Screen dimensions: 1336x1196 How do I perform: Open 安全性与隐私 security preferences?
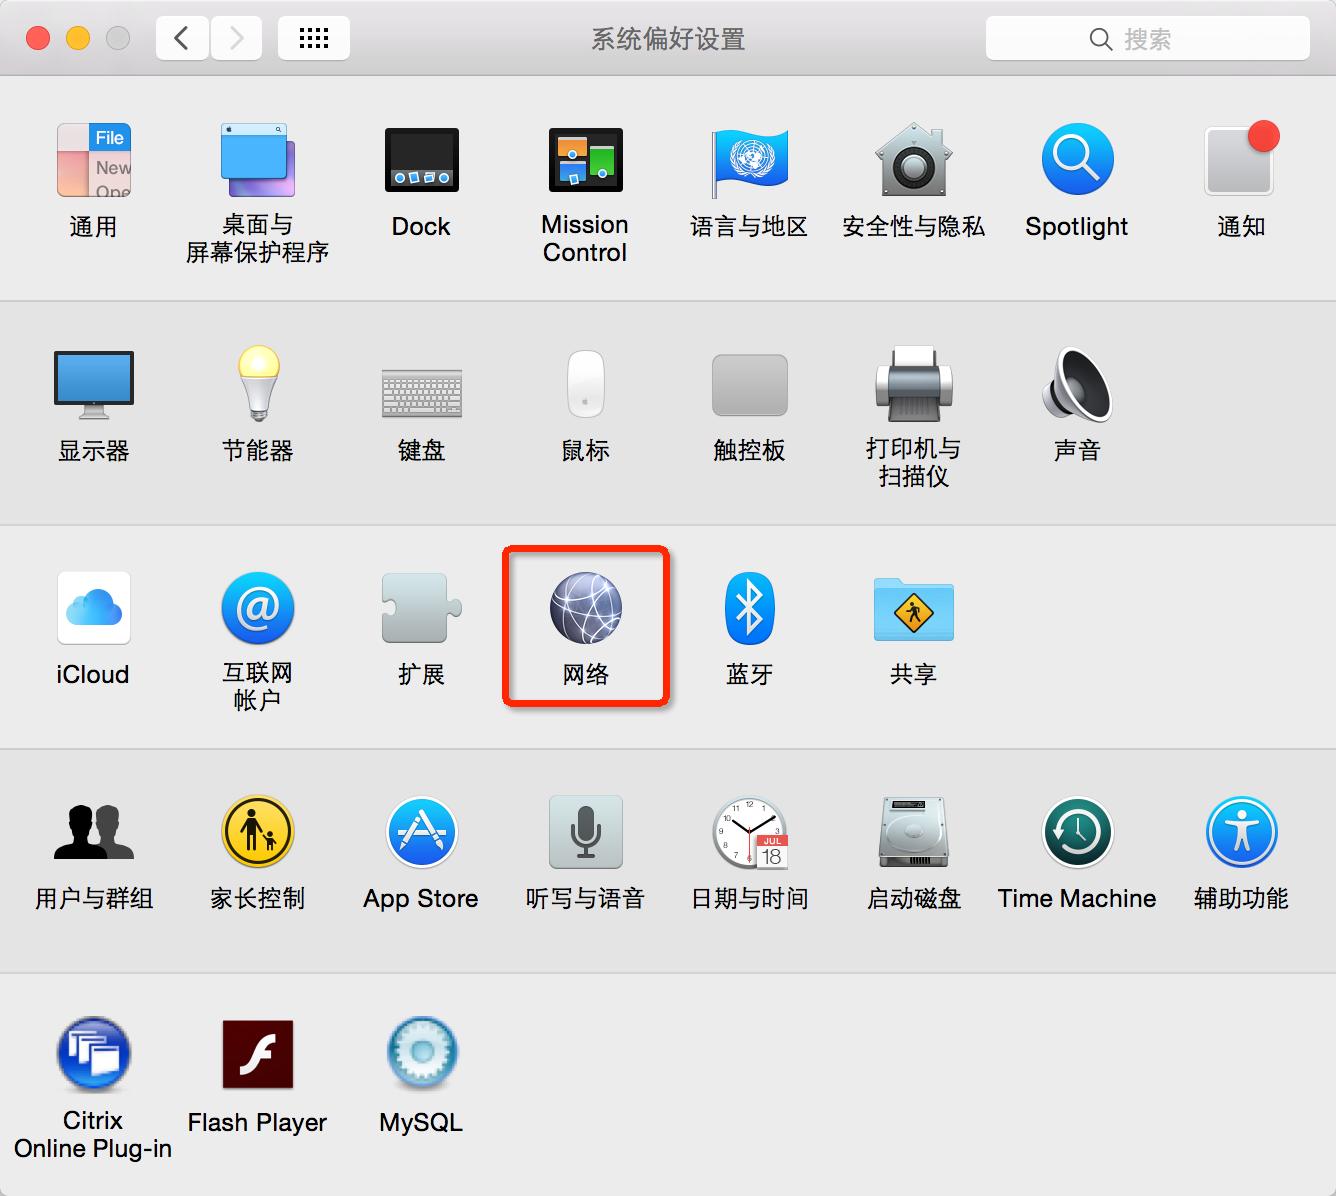point(913,160)
